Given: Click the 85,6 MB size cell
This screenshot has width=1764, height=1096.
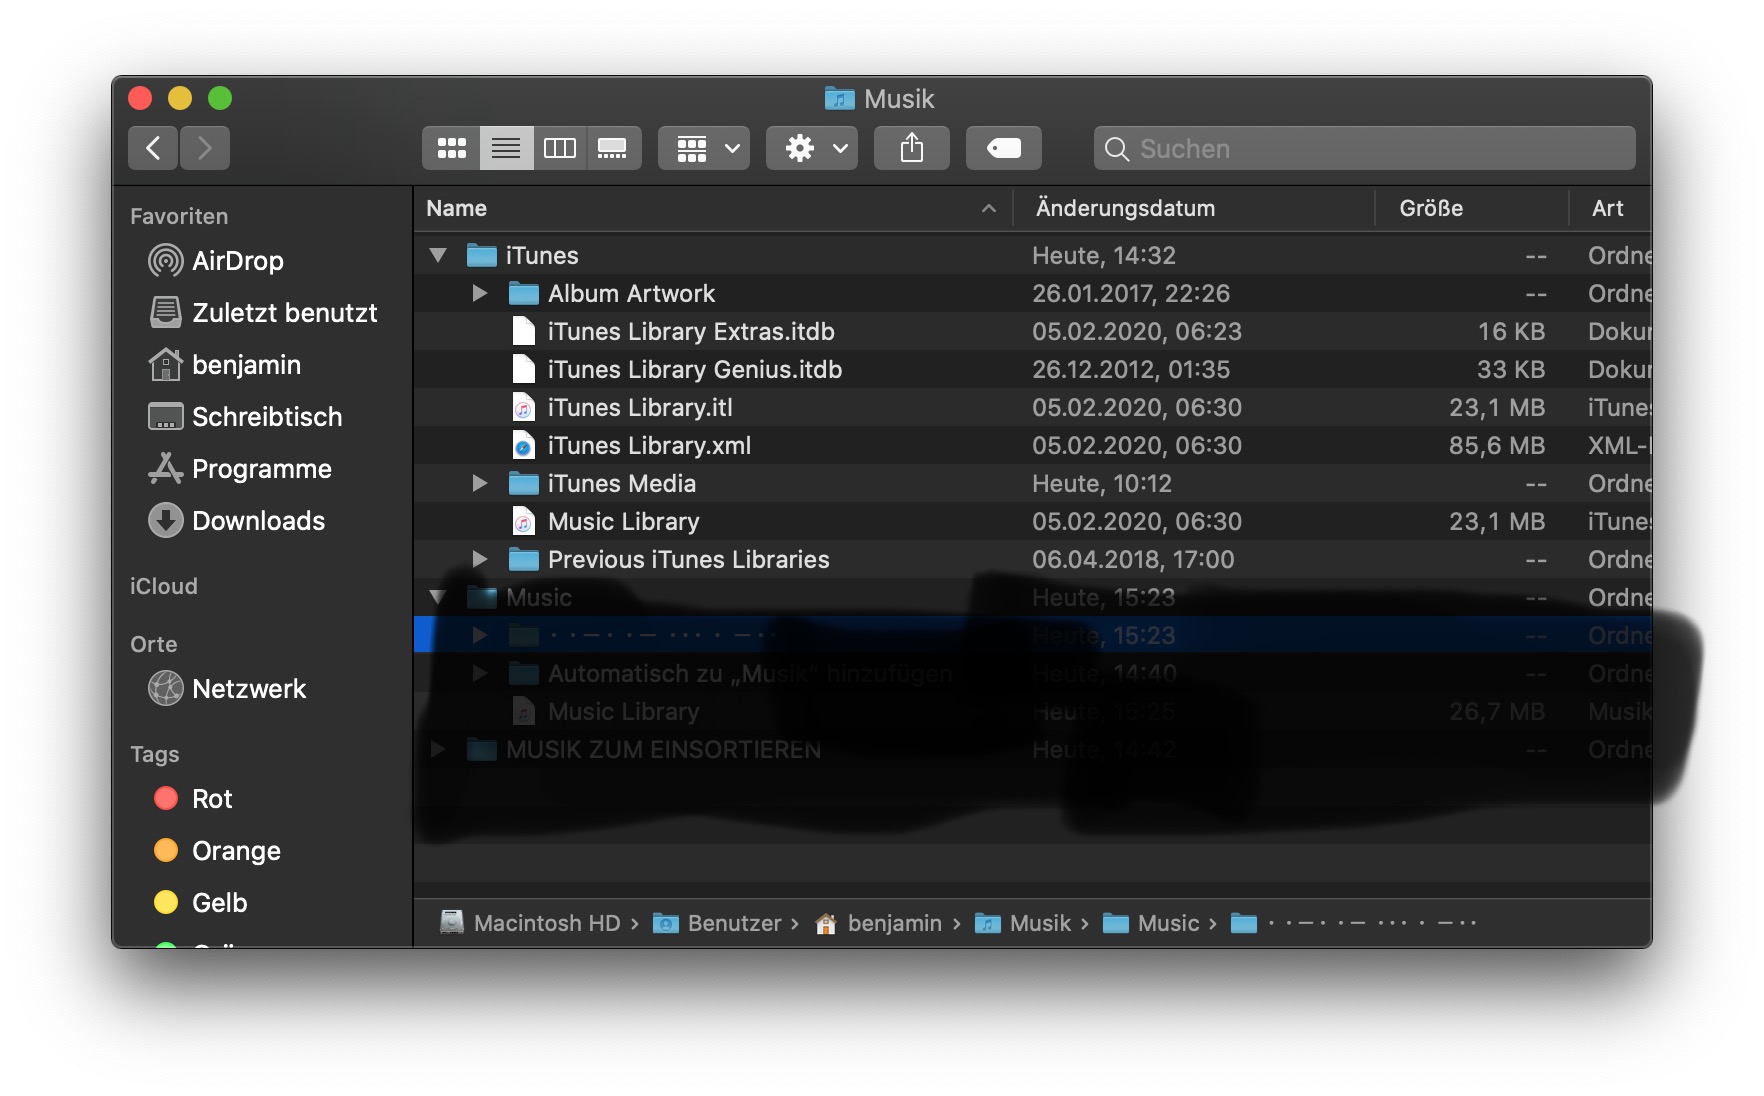Looking at the screenshot, I should point(1497,446).
